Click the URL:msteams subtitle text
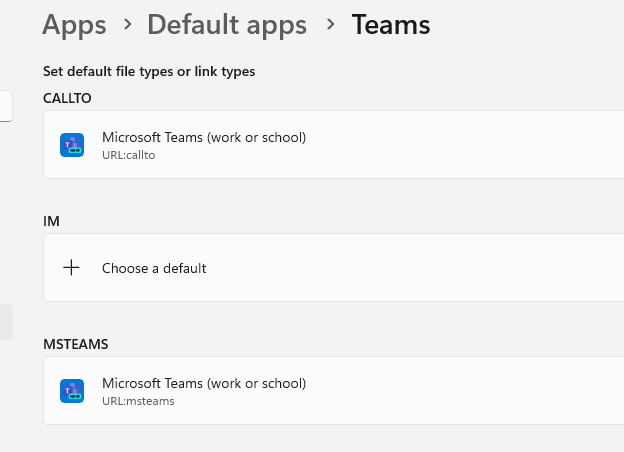Image resolution: width=624 pixels, height=452 pixels. tap(138, 401)
